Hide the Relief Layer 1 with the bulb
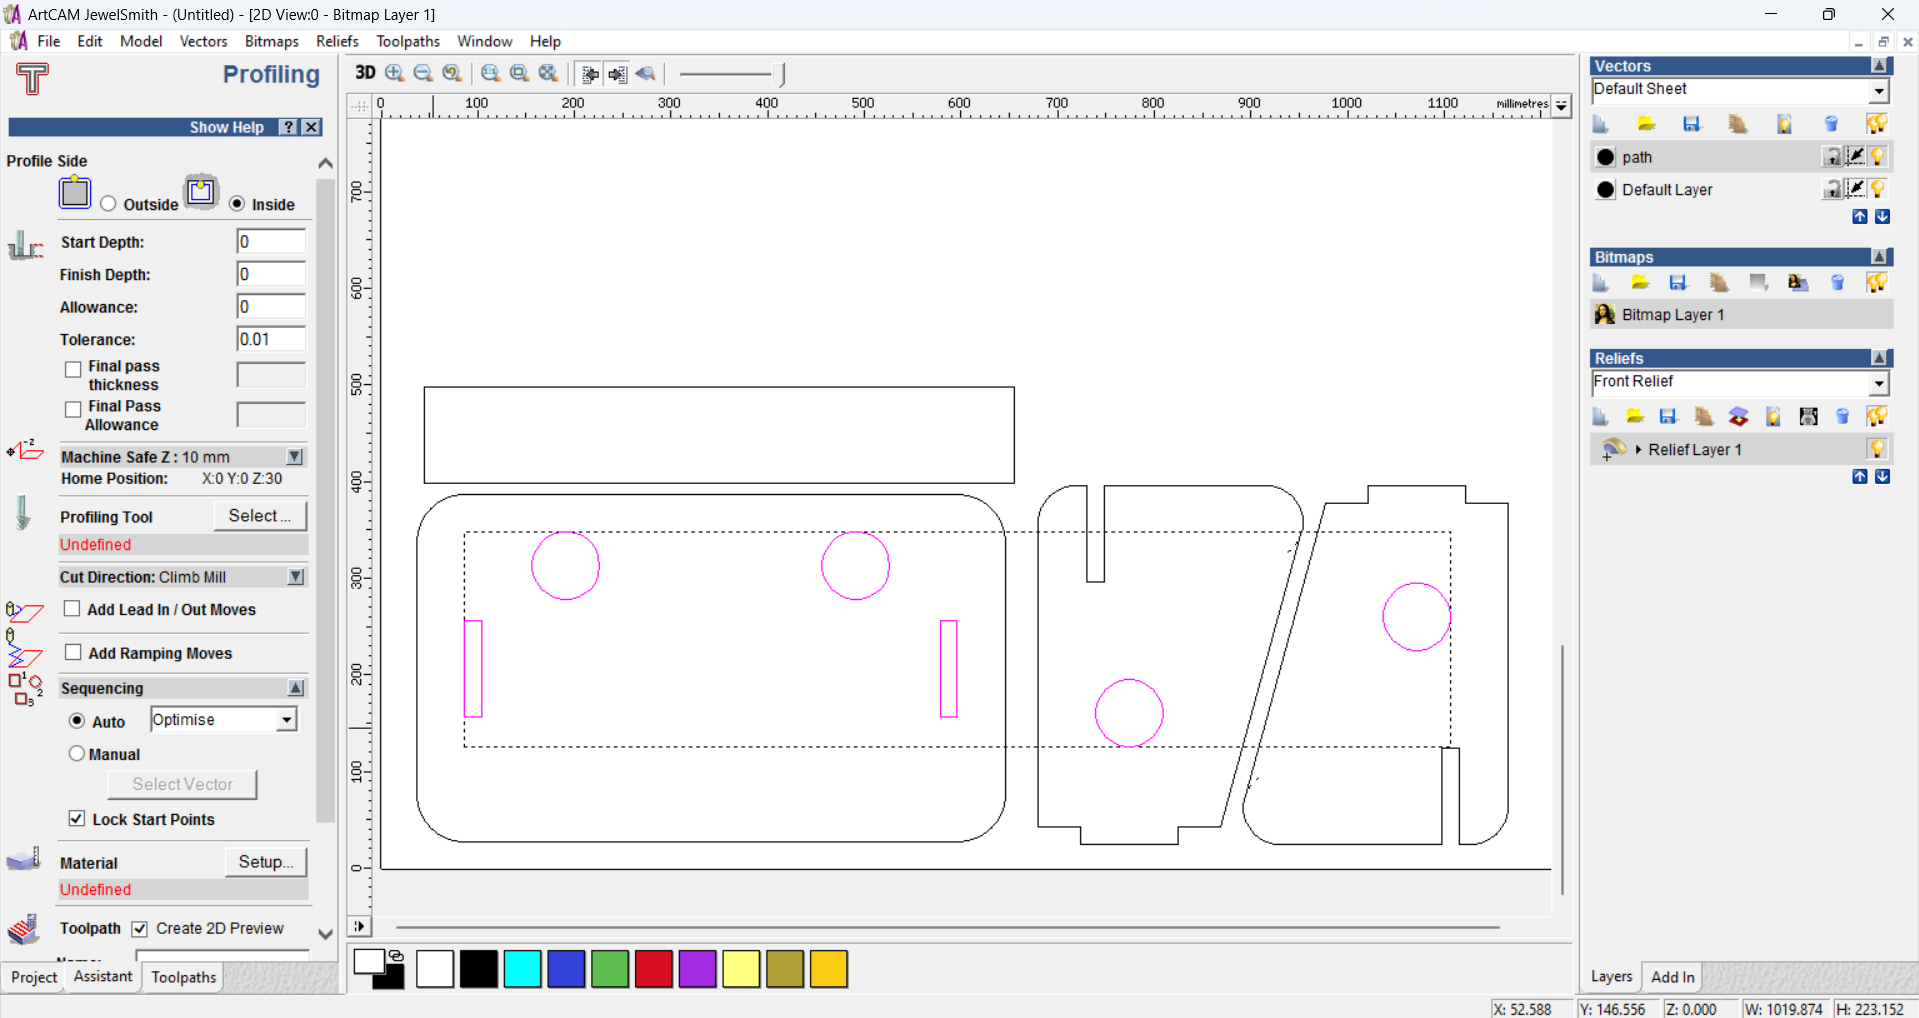Screen dimensions: 1919x1018 1876,449
